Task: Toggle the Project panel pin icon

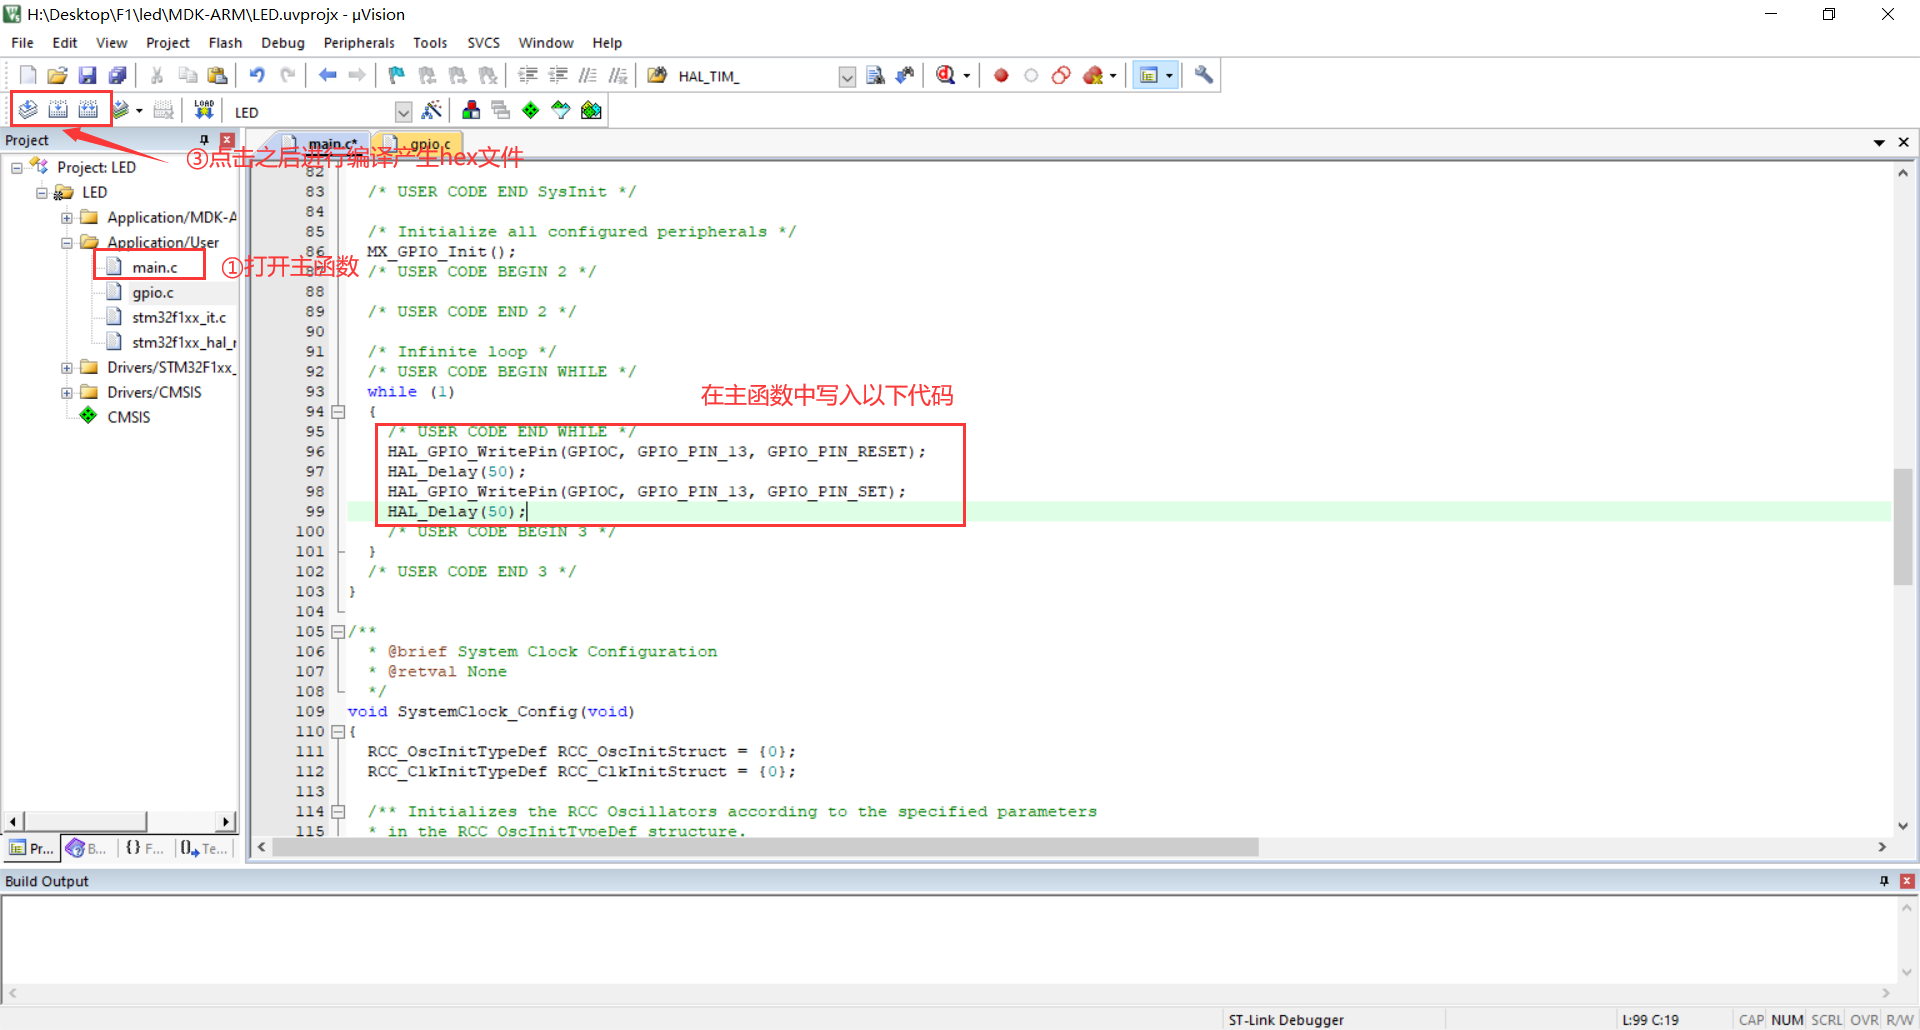Action: click(205, 140)
